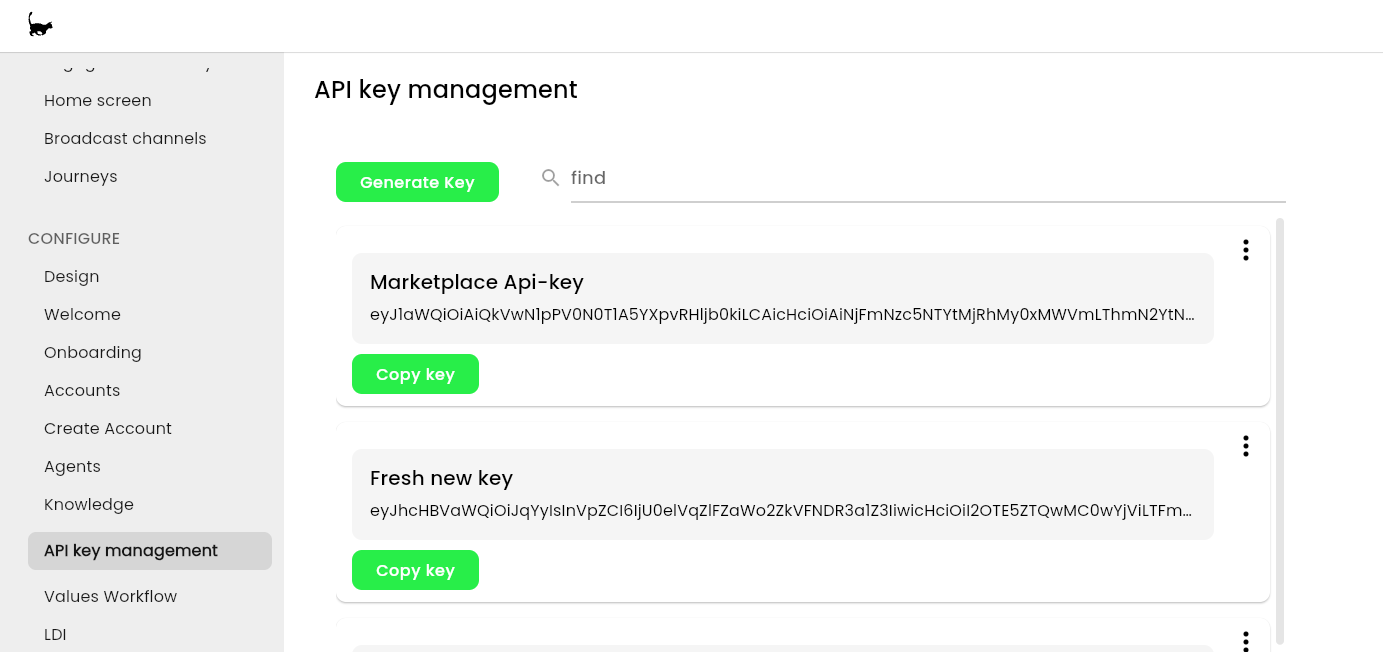Open the Welcome settings
The image size is (1383, 652).
click(82, 314)
